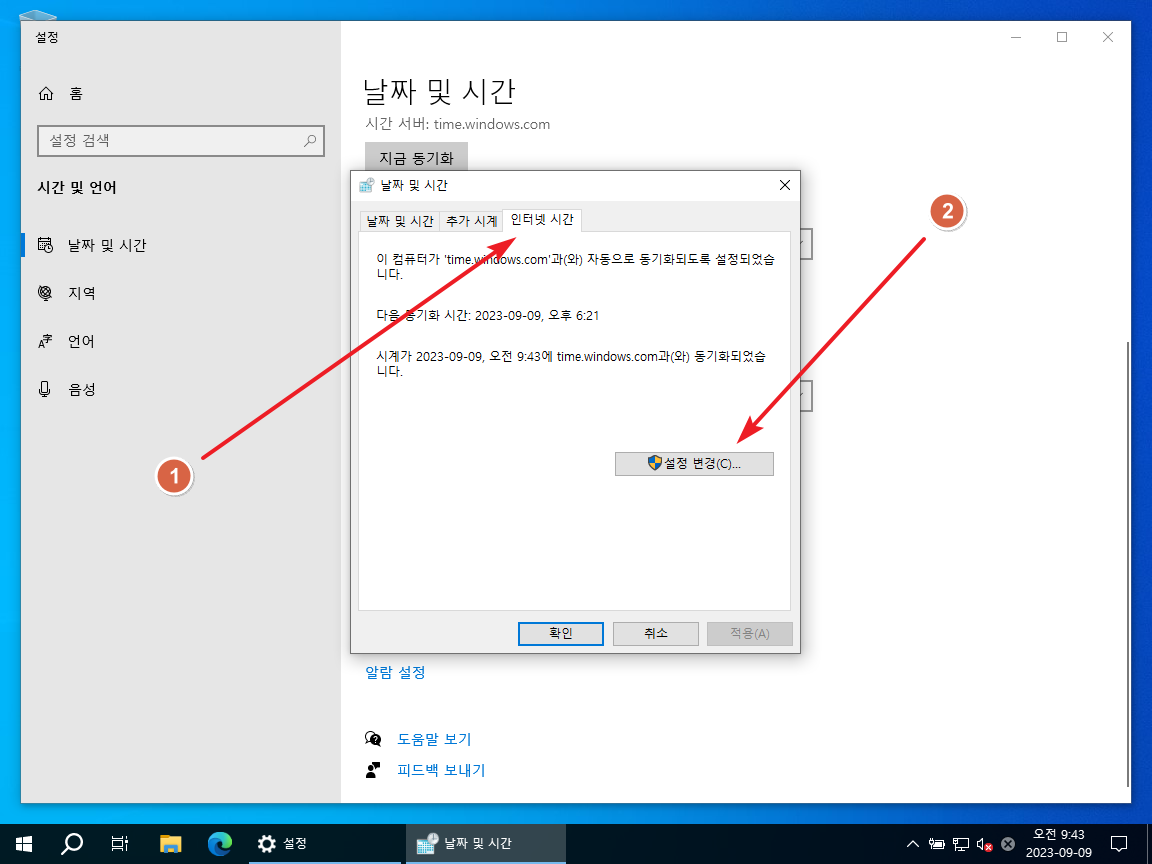
Task: Select 날짜 및 시간 in the sidebar
Action: tap(181, 245)
